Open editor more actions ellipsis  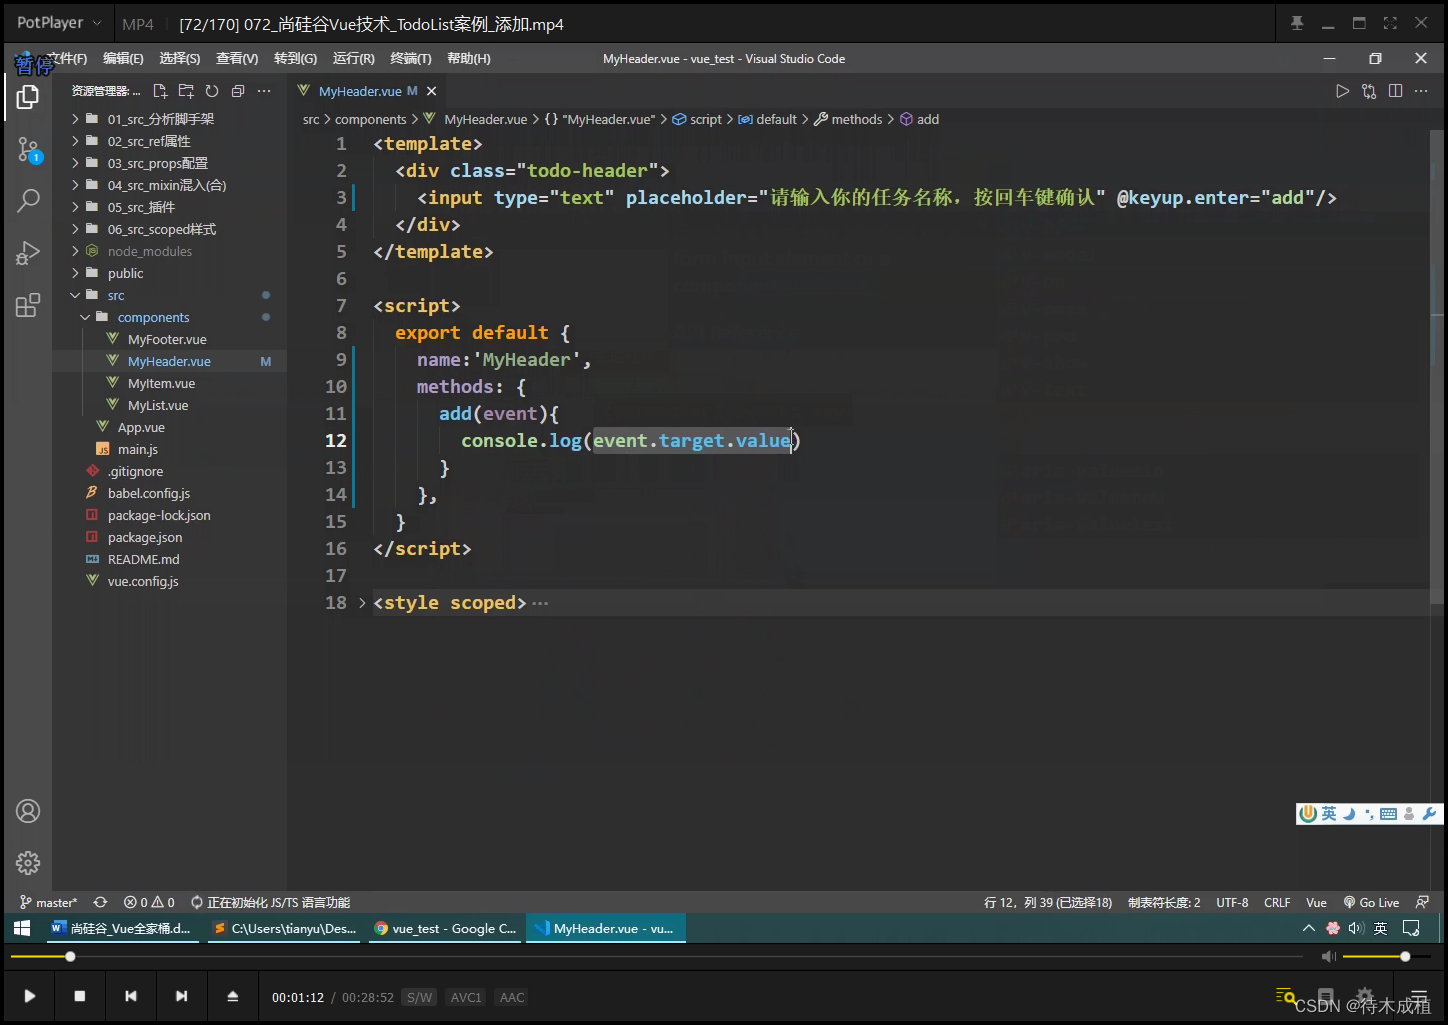(x=1421, y=91)
